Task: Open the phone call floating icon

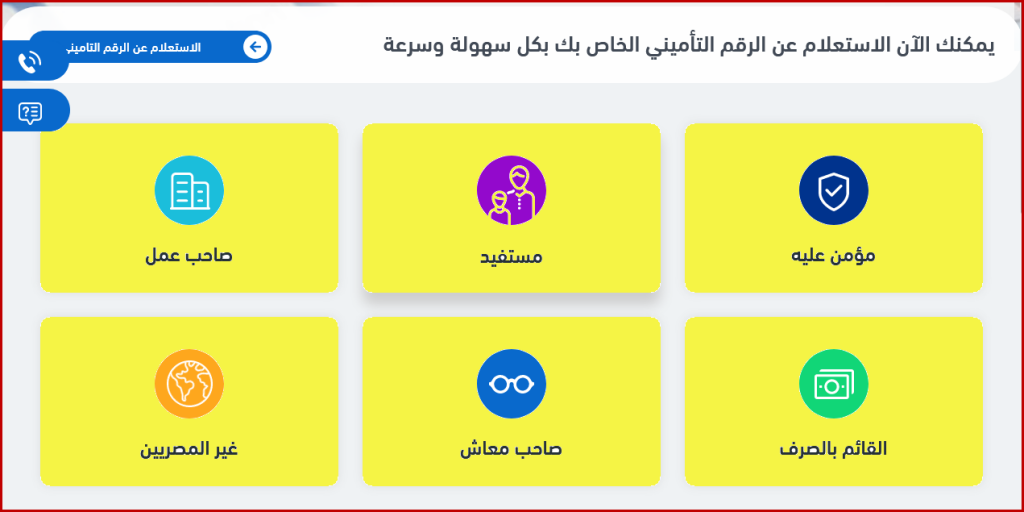Action: (30, 63)
